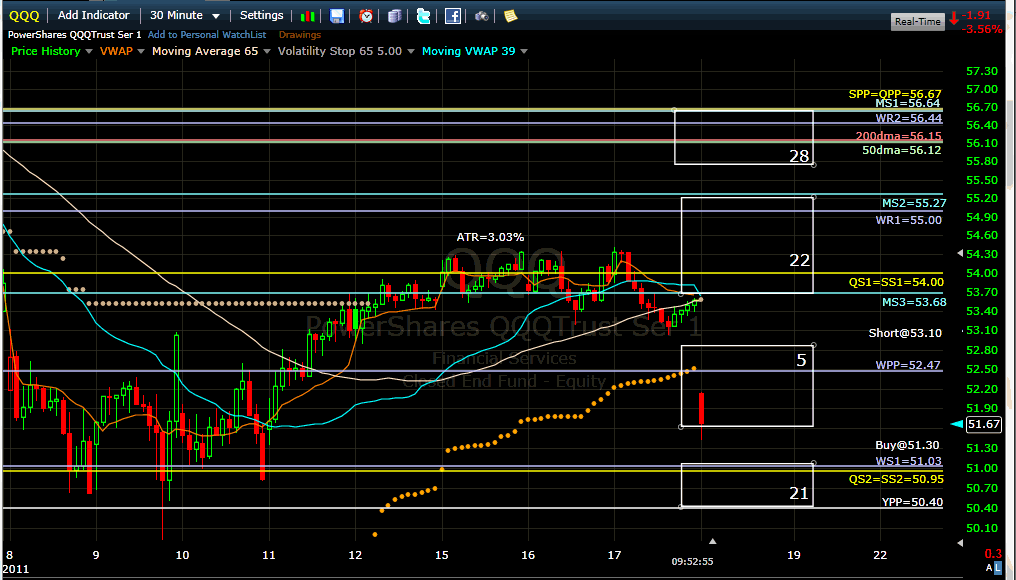Open the yellow sticky note icon
Image resolution: width=1016 pixels, height=580 pixels.
tap(511, 16)
